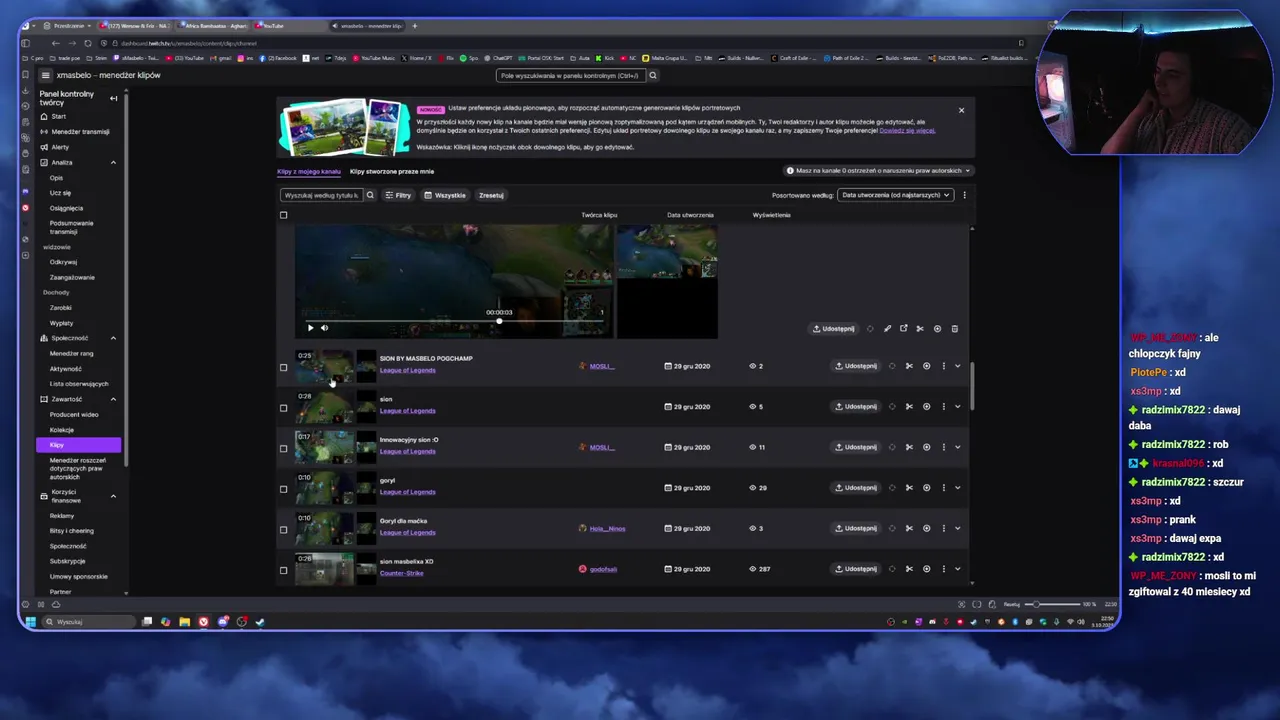The height and width of the screenshot is (720, 1280).
Task: Click plus circle icon in Goryl dla maćka row
Action: 926,528
